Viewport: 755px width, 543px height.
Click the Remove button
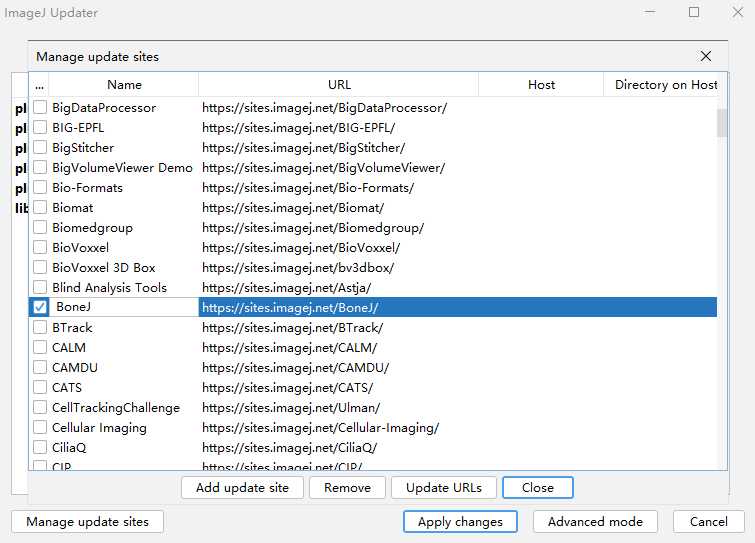click(x=347, y=488)
